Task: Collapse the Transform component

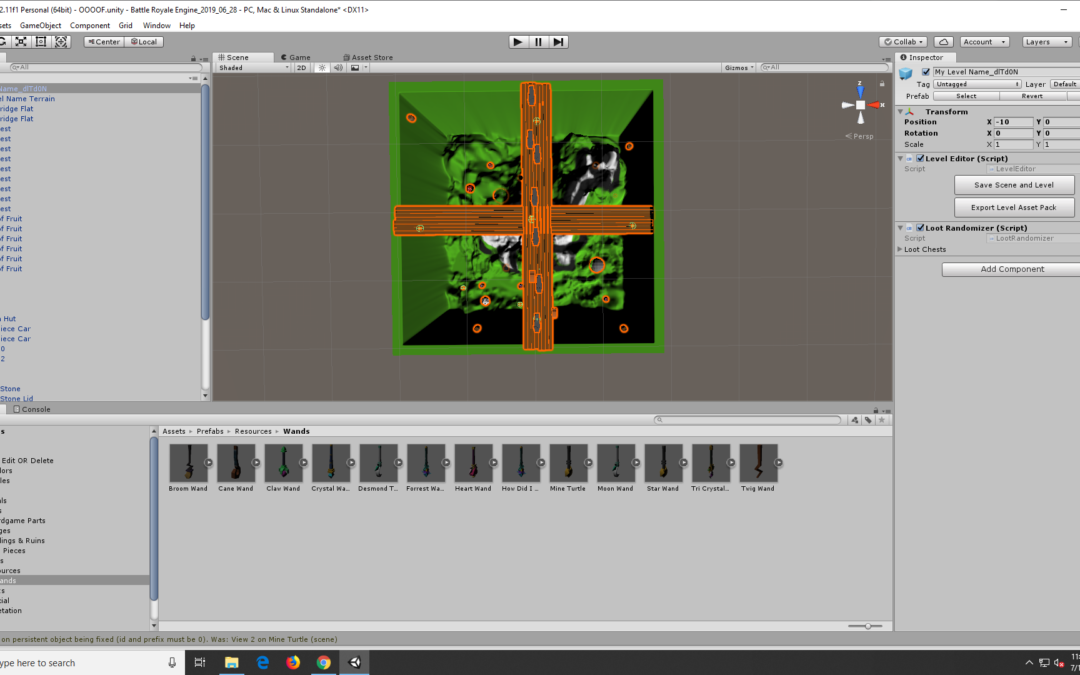Action: pos(900,112)
